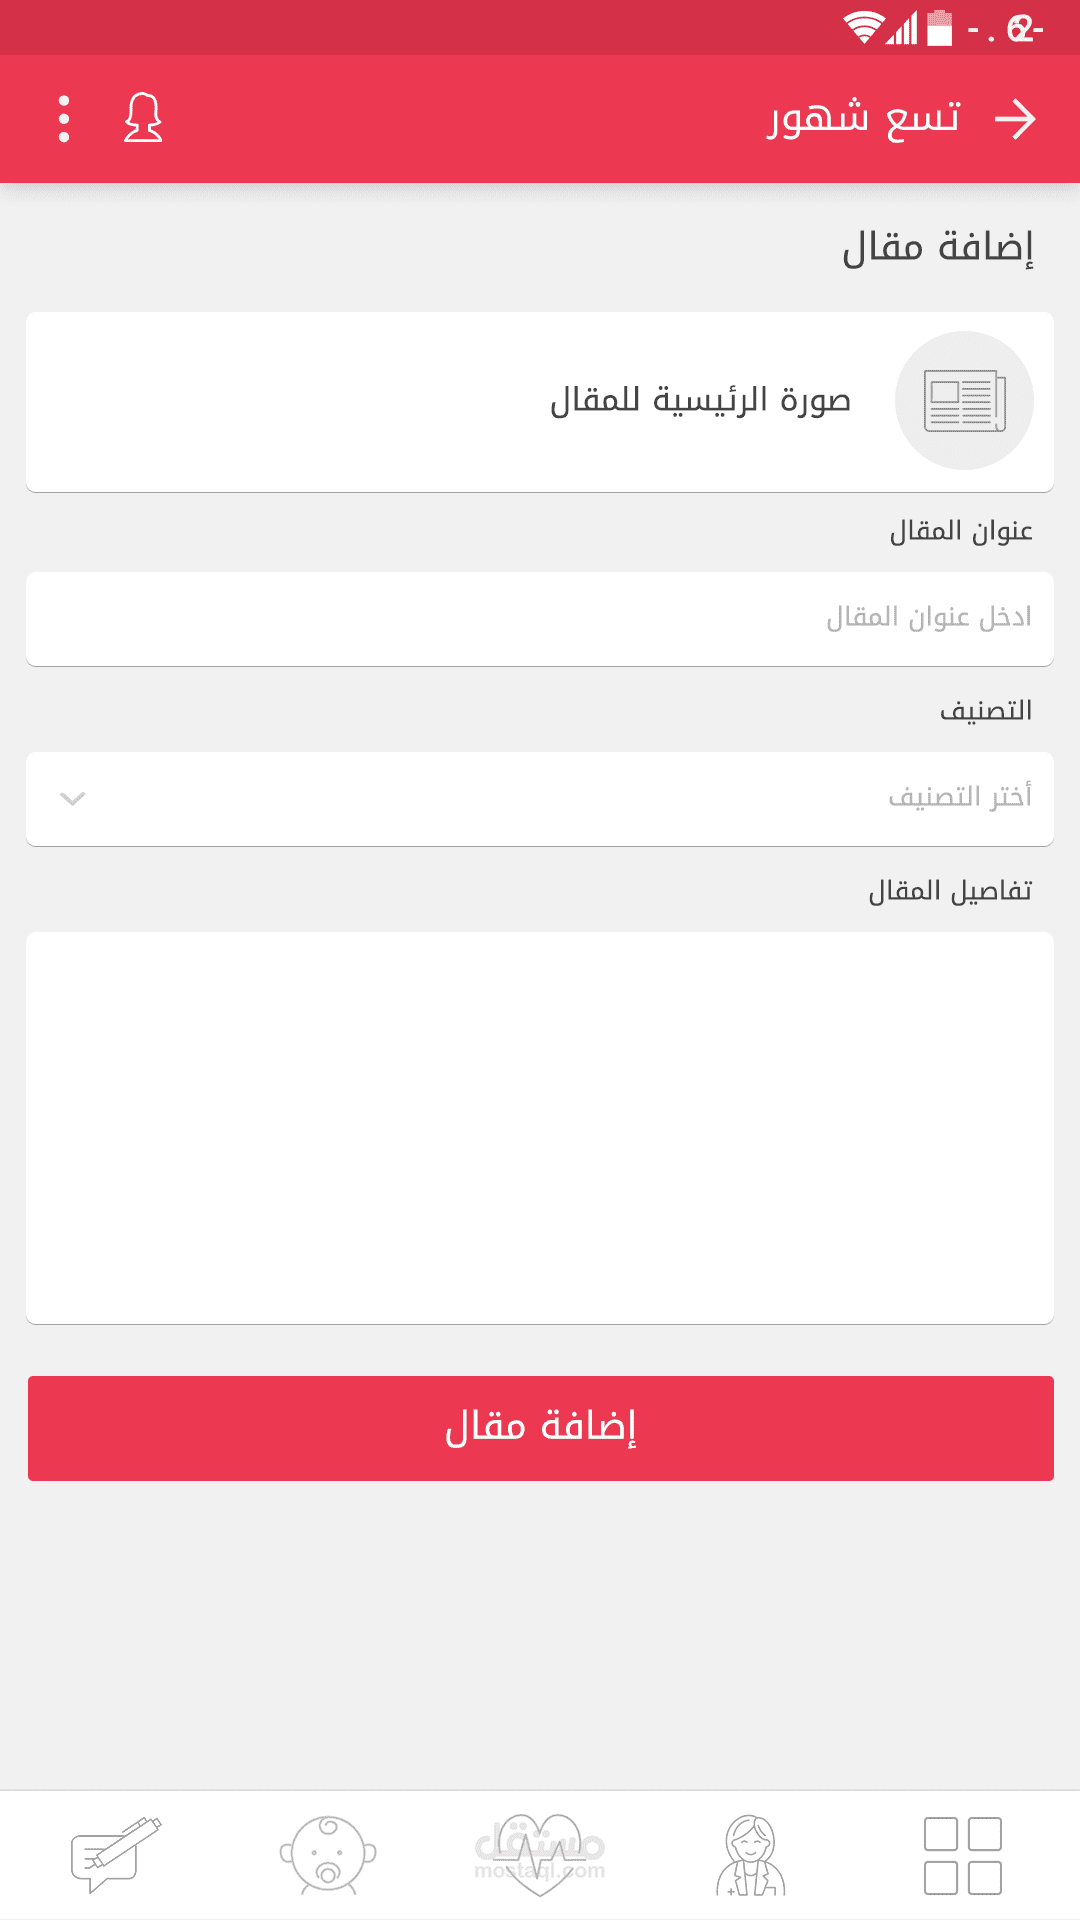This screenshot has width=1080, height=1920.
Task: Open the grid categories tab
Action: pyautogui.click(x=963, y=1856)
